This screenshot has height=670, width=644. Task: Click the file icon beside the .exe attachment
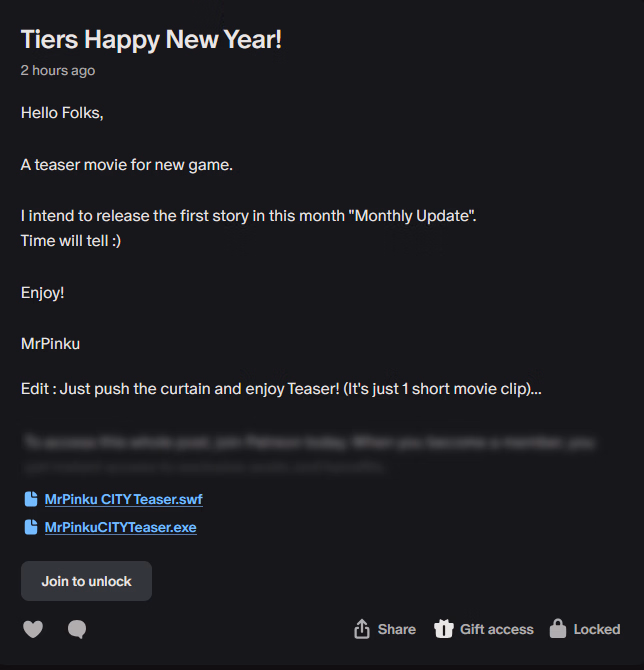click(31, 527)
